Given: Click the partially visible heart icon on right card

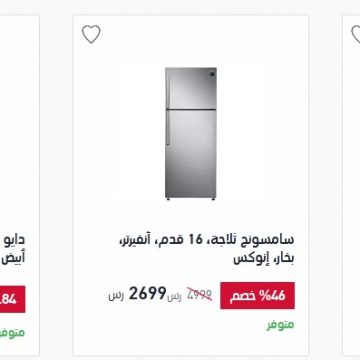Looking at the screenshot, I should point(356,34).
